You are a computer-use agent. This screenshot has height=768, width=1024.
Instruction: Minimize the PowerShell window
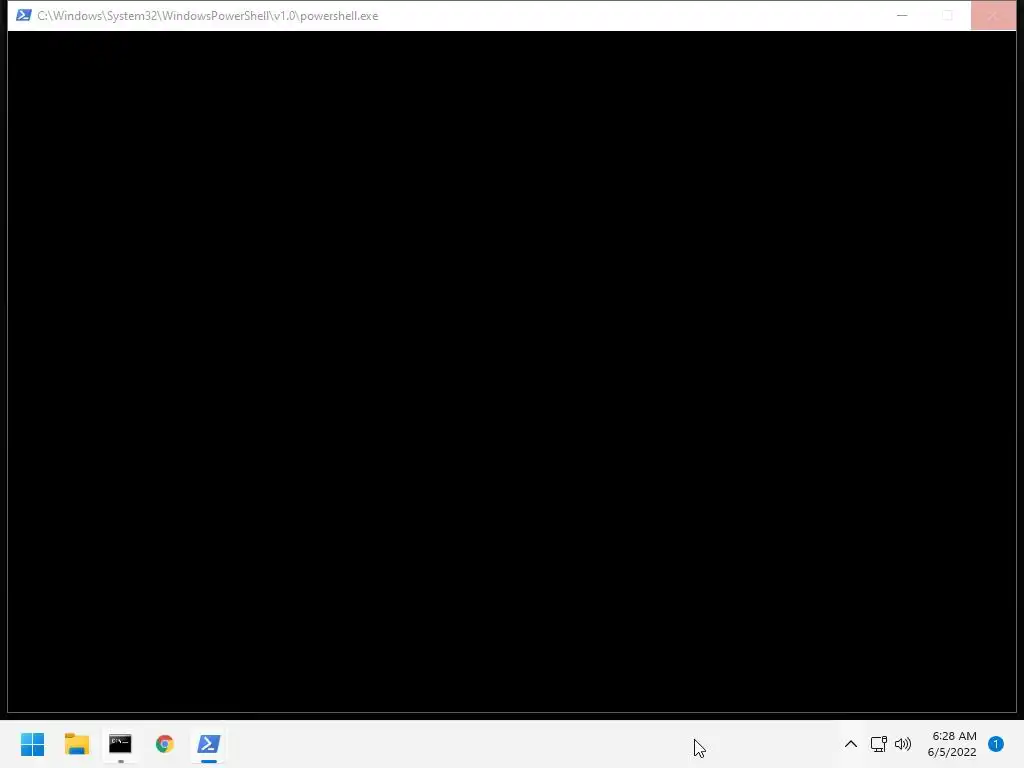pos(902,16)
